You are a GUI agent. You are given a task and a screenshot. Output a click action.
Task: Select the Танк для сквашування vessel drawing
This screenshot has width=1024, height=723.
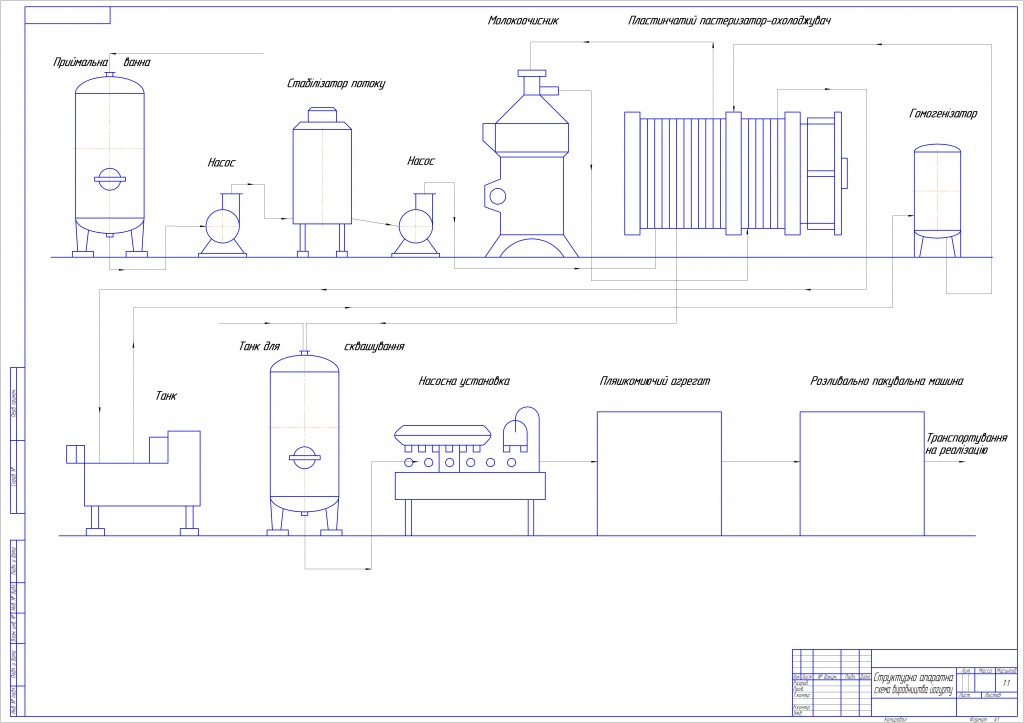point(304,443)
